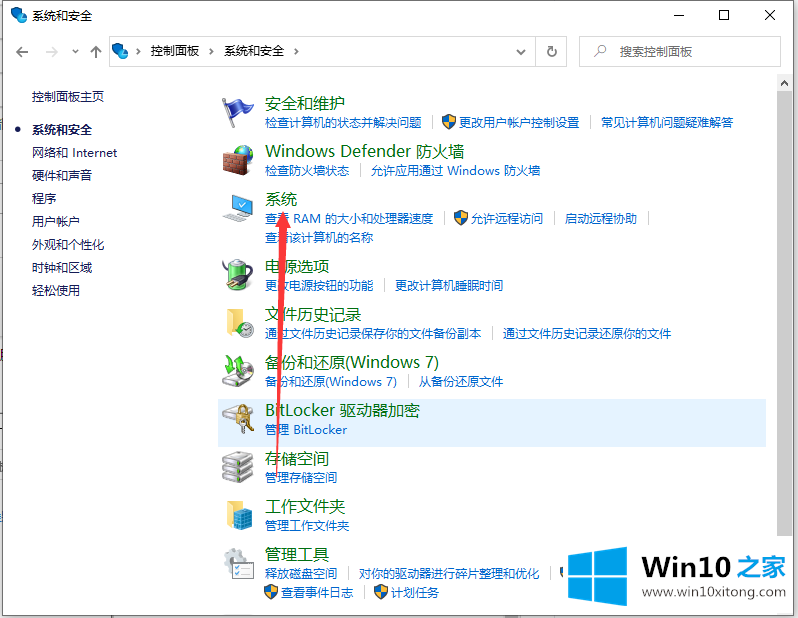Open the Storage Spaces drives icon
This screenshot has width=798, height=618.
237,467
